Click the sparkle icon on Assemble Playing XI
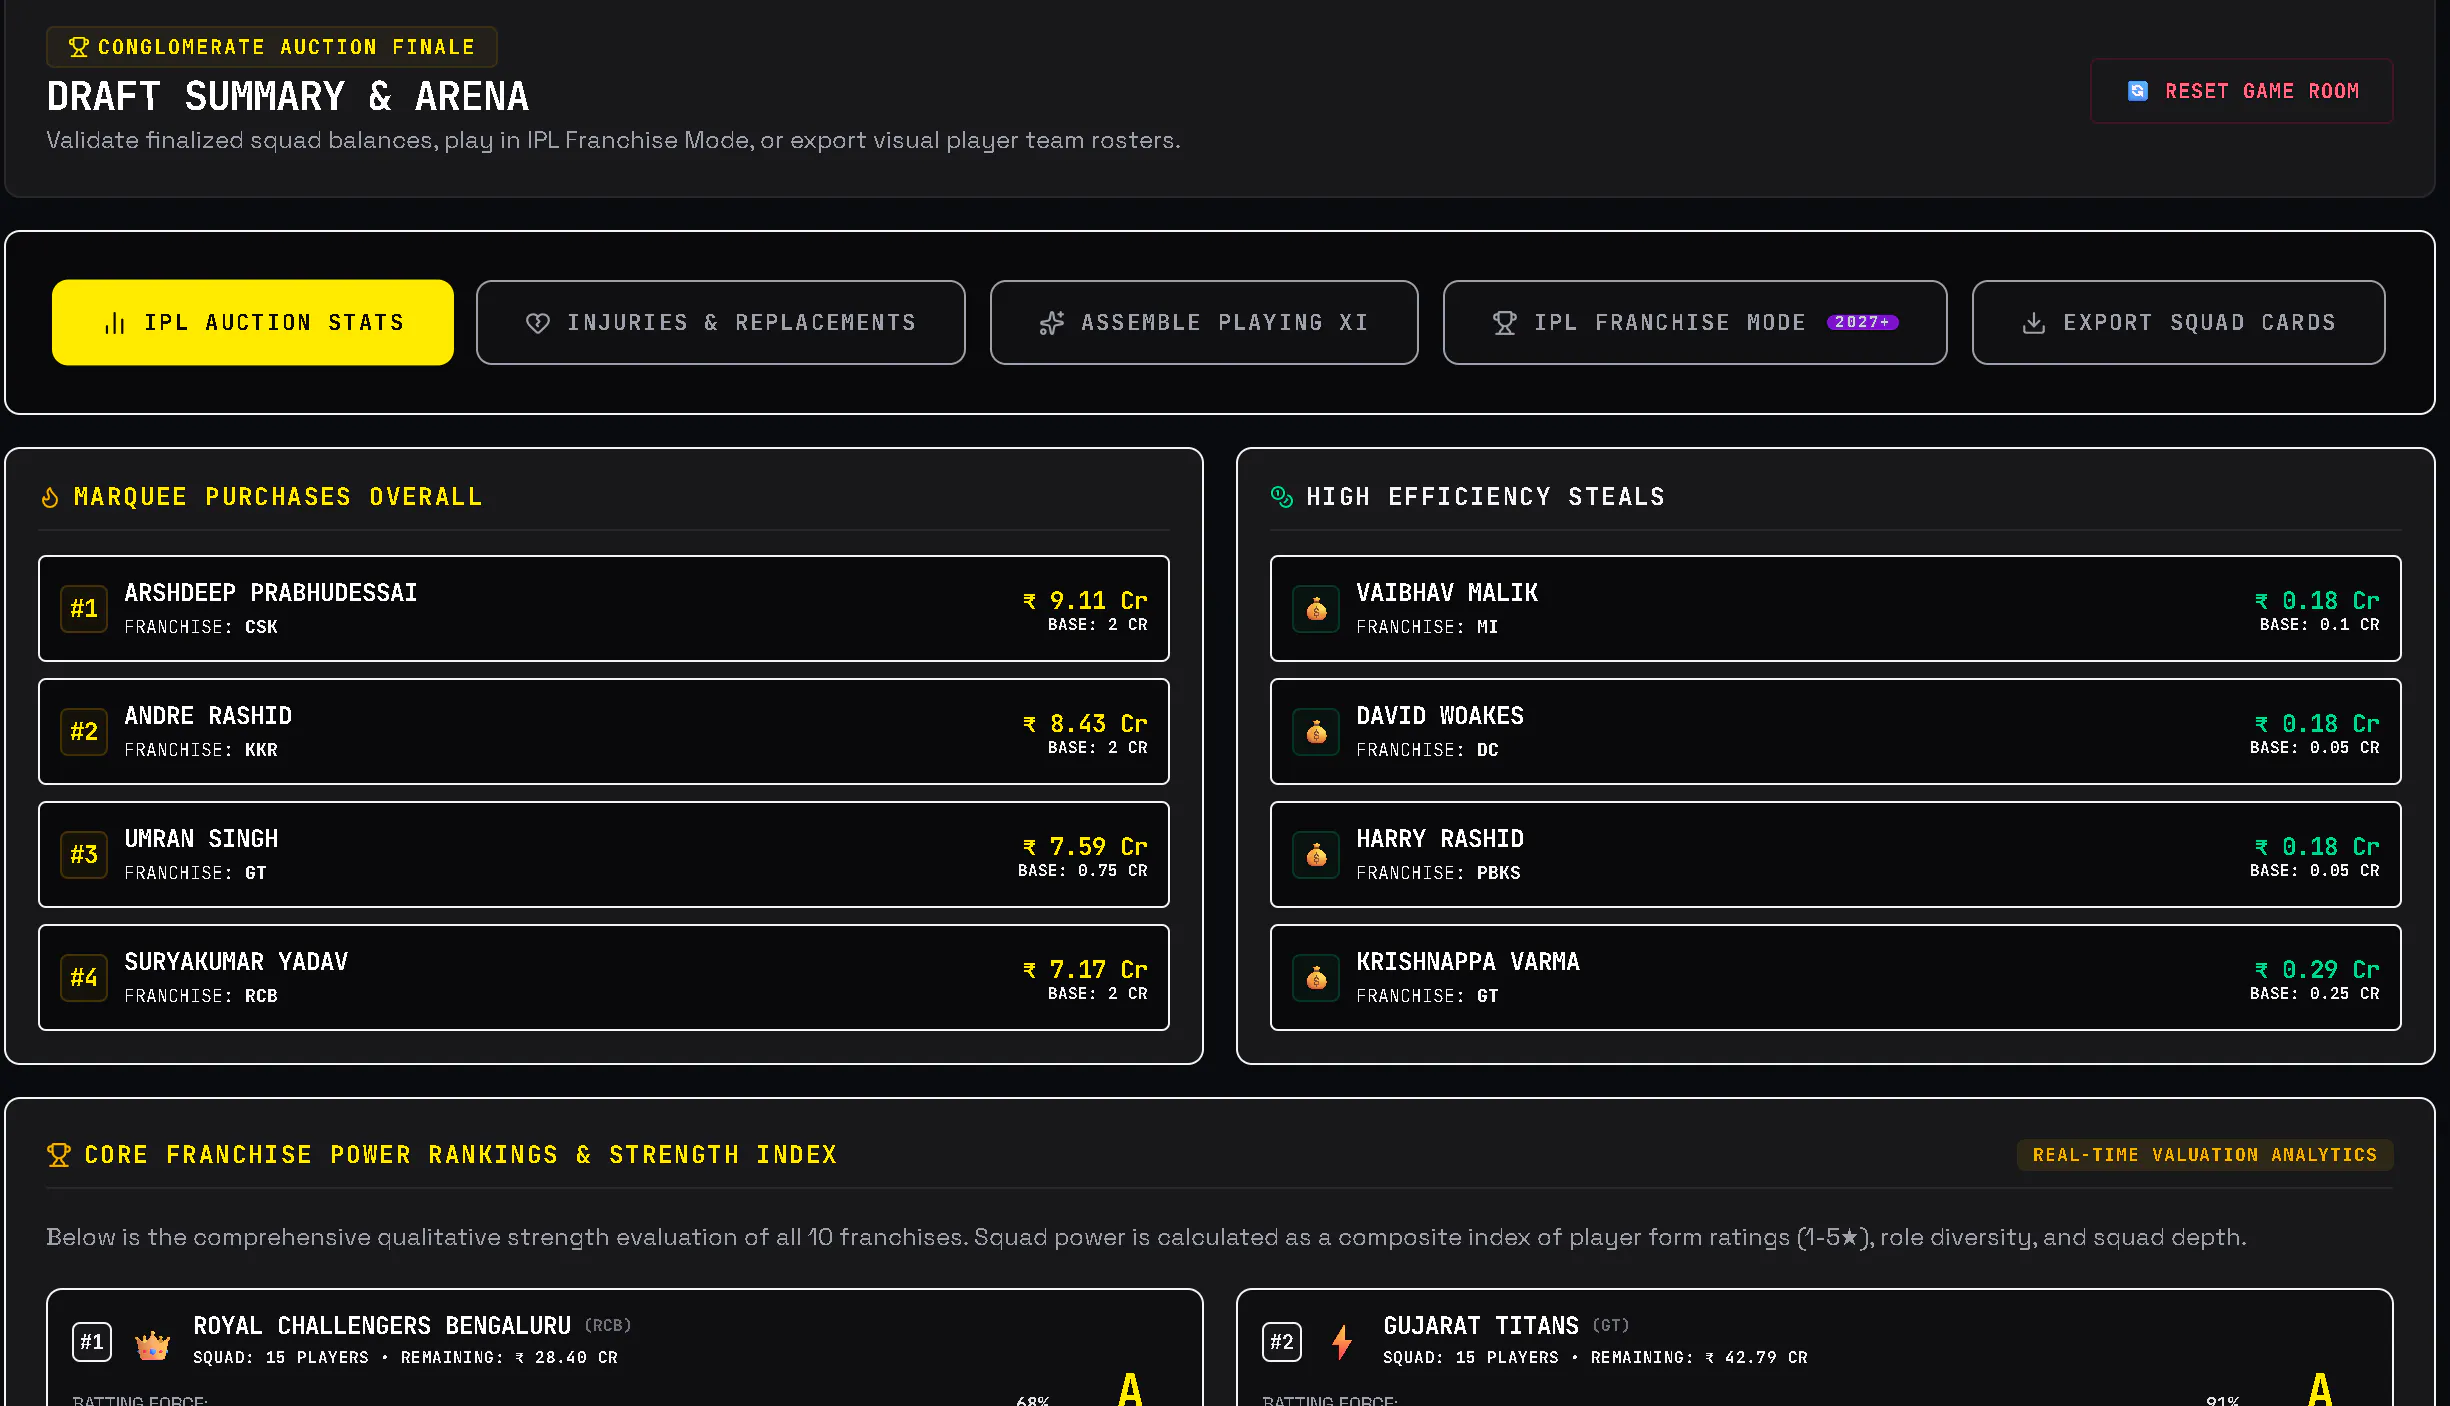The width and height of the screenshot is (2450, 1406). pyautogui.click(x=1052, y=323)
